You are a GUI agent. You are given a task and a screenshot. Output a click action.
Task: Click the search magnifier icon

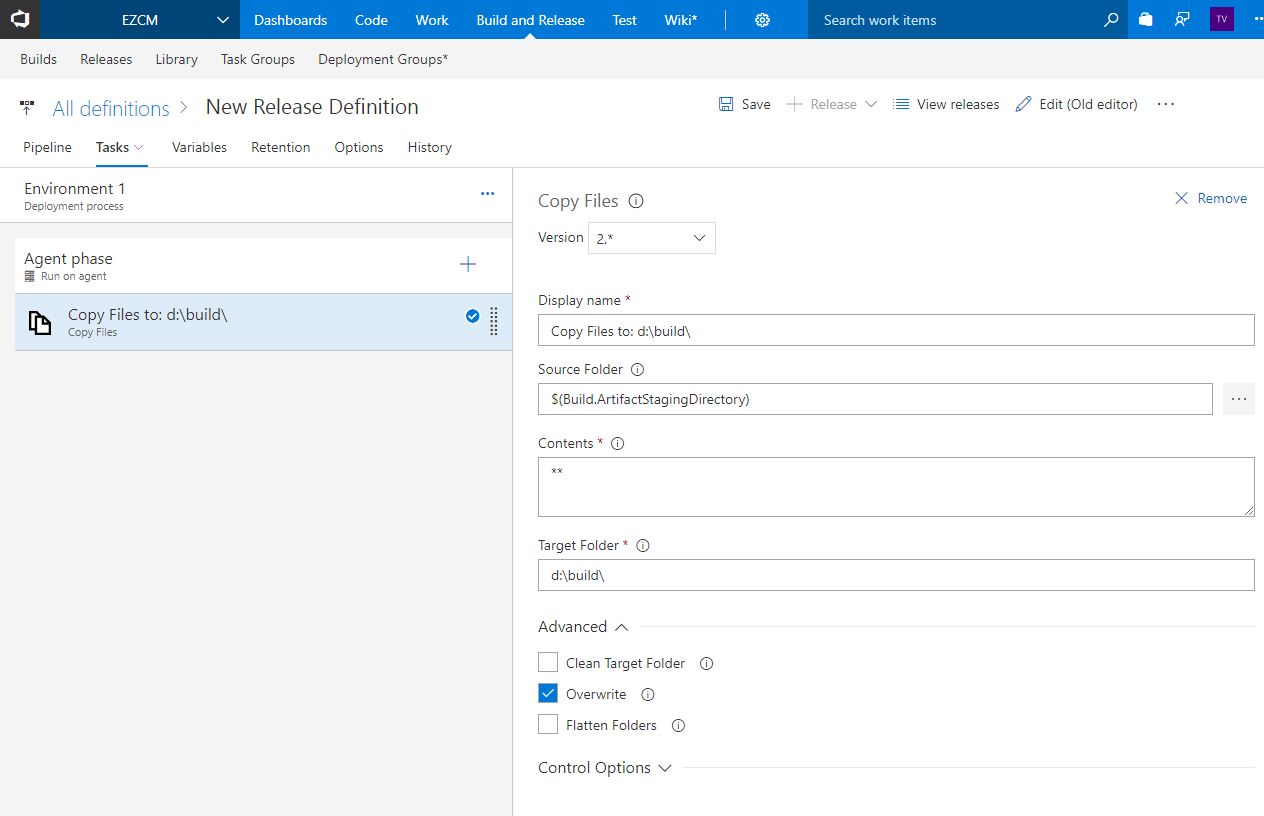point(1110,19)
